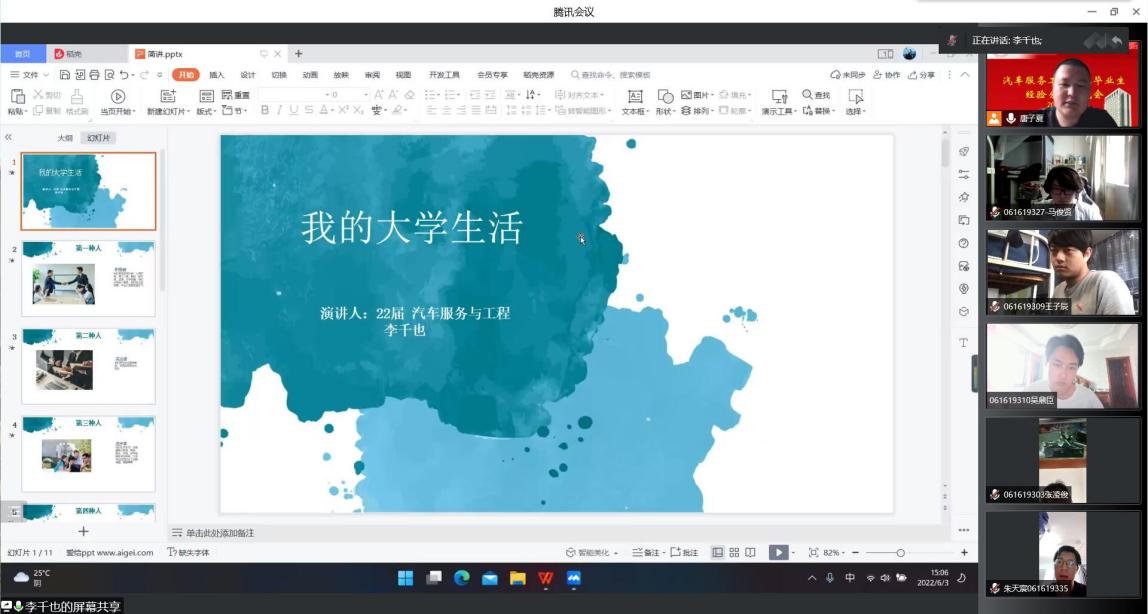The height and width of the screenshot is (614, 1148).
Task: Switch to slide sorter grid view icon
Action: click(x=734, y=552)
